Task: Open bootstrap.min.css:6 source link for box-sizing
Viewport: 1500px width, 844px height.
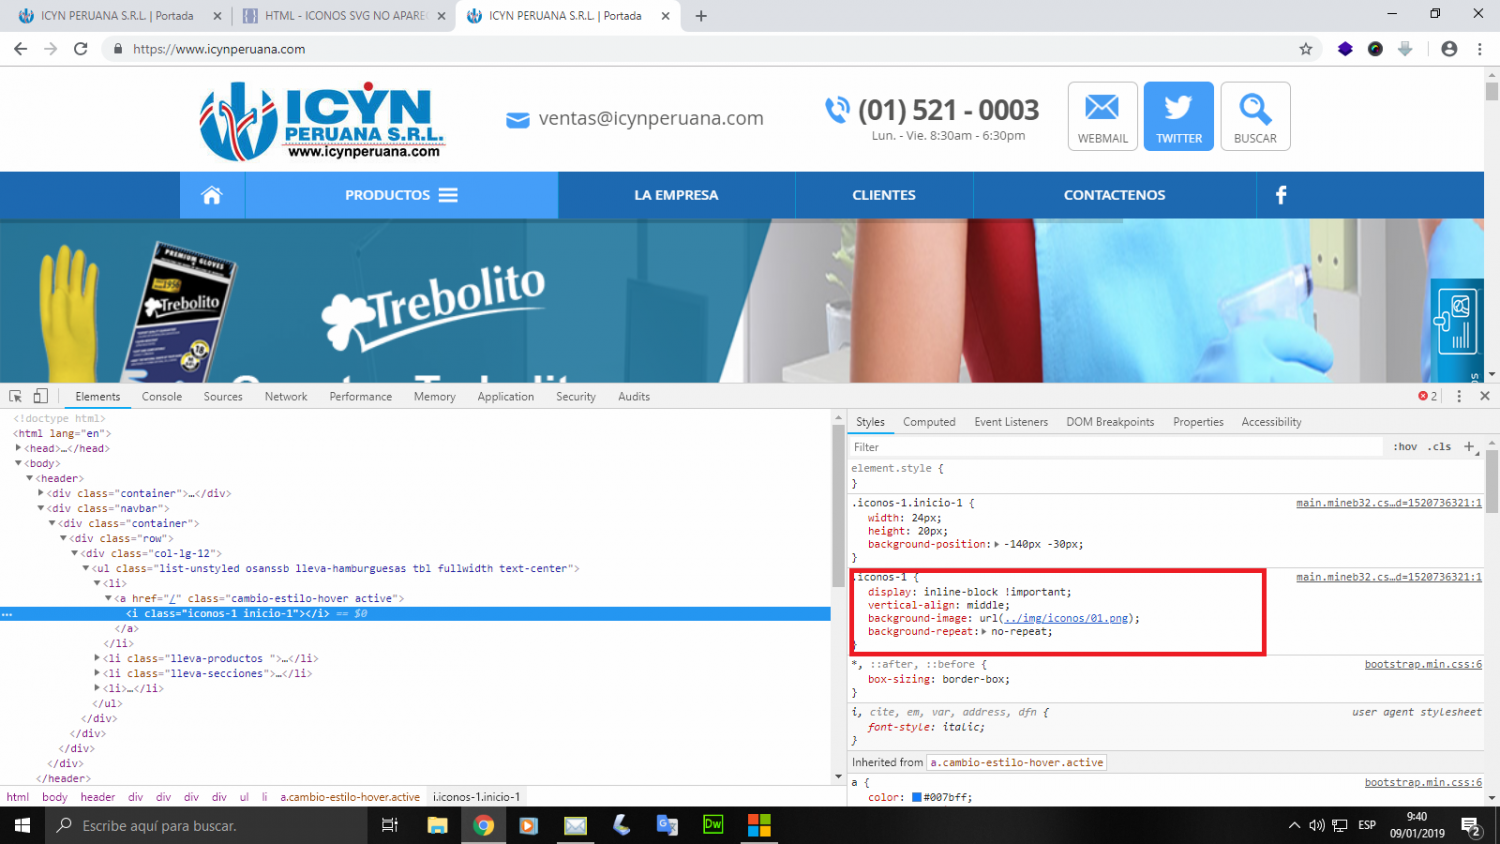Action: 1423,664
